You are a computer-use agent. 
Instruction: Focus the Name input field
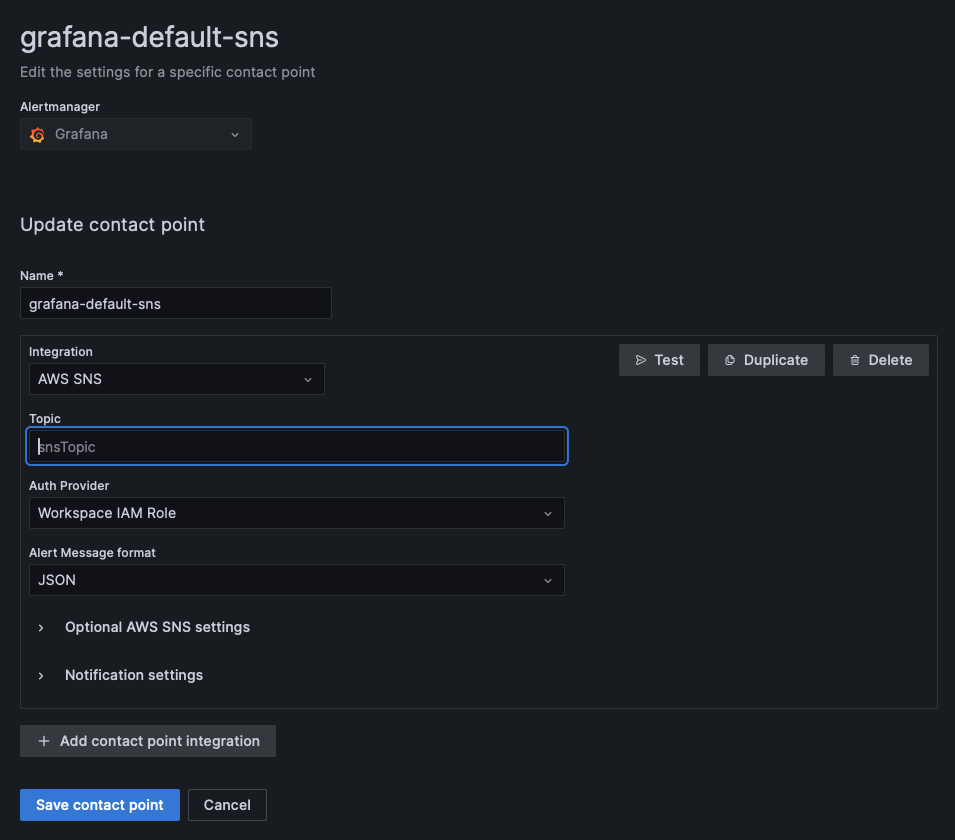[176, 303]
